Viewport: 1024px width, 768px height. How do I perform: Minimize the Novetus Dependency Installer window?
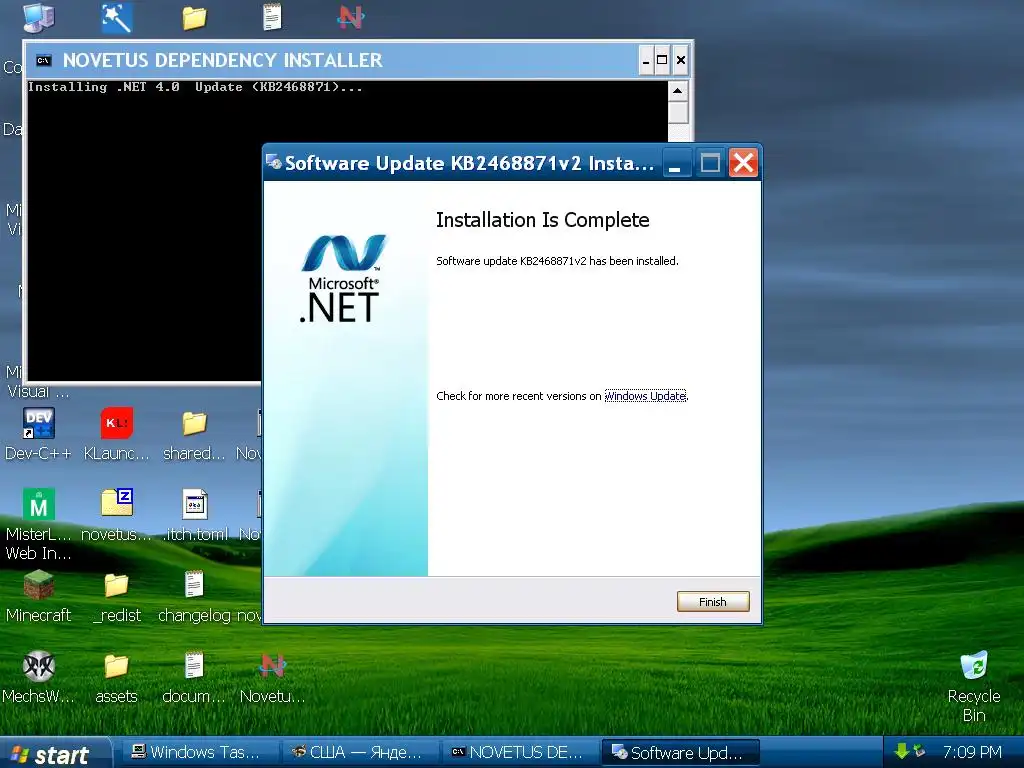645,60
